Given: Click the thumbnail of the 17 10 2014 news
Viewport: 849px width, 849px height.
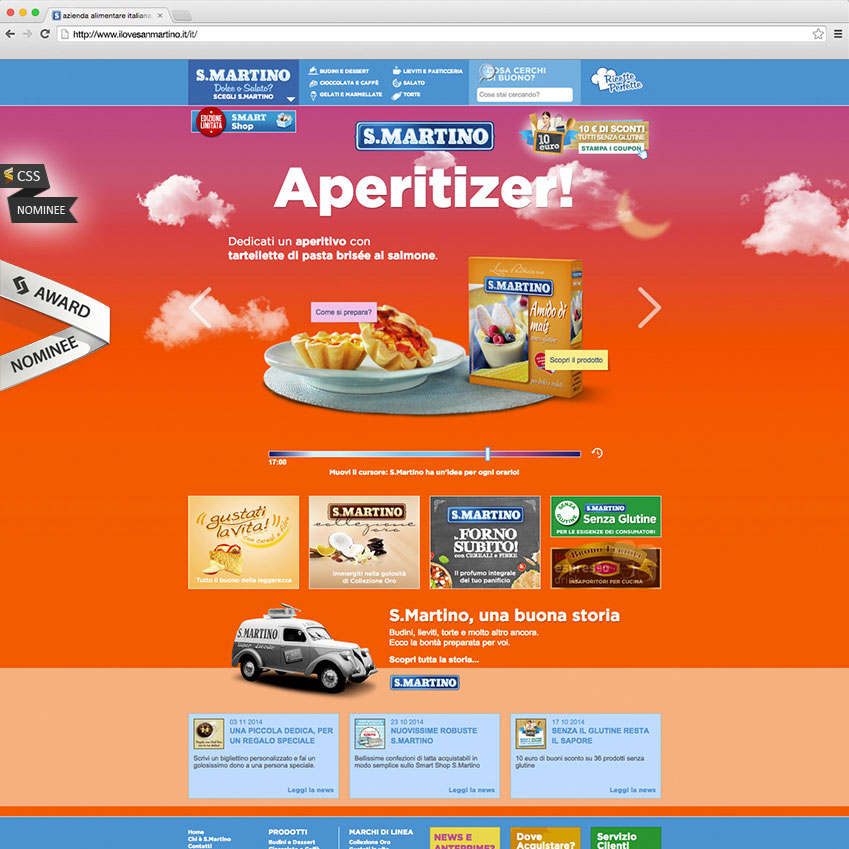Looking at the screenshot, I should (531, 734).
